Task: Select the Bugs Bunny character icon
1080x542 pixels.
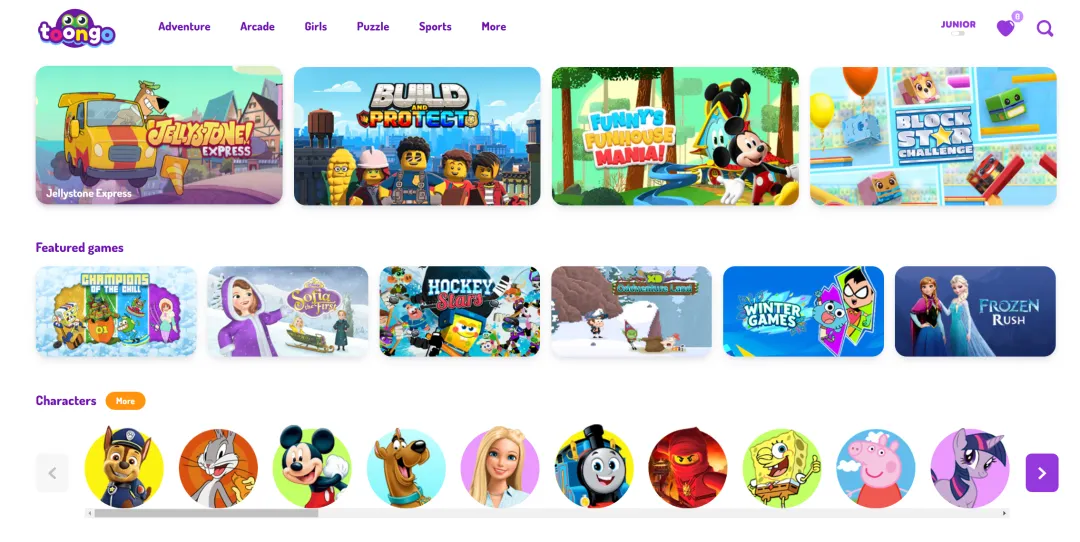Action: click(x=218, y=468)
